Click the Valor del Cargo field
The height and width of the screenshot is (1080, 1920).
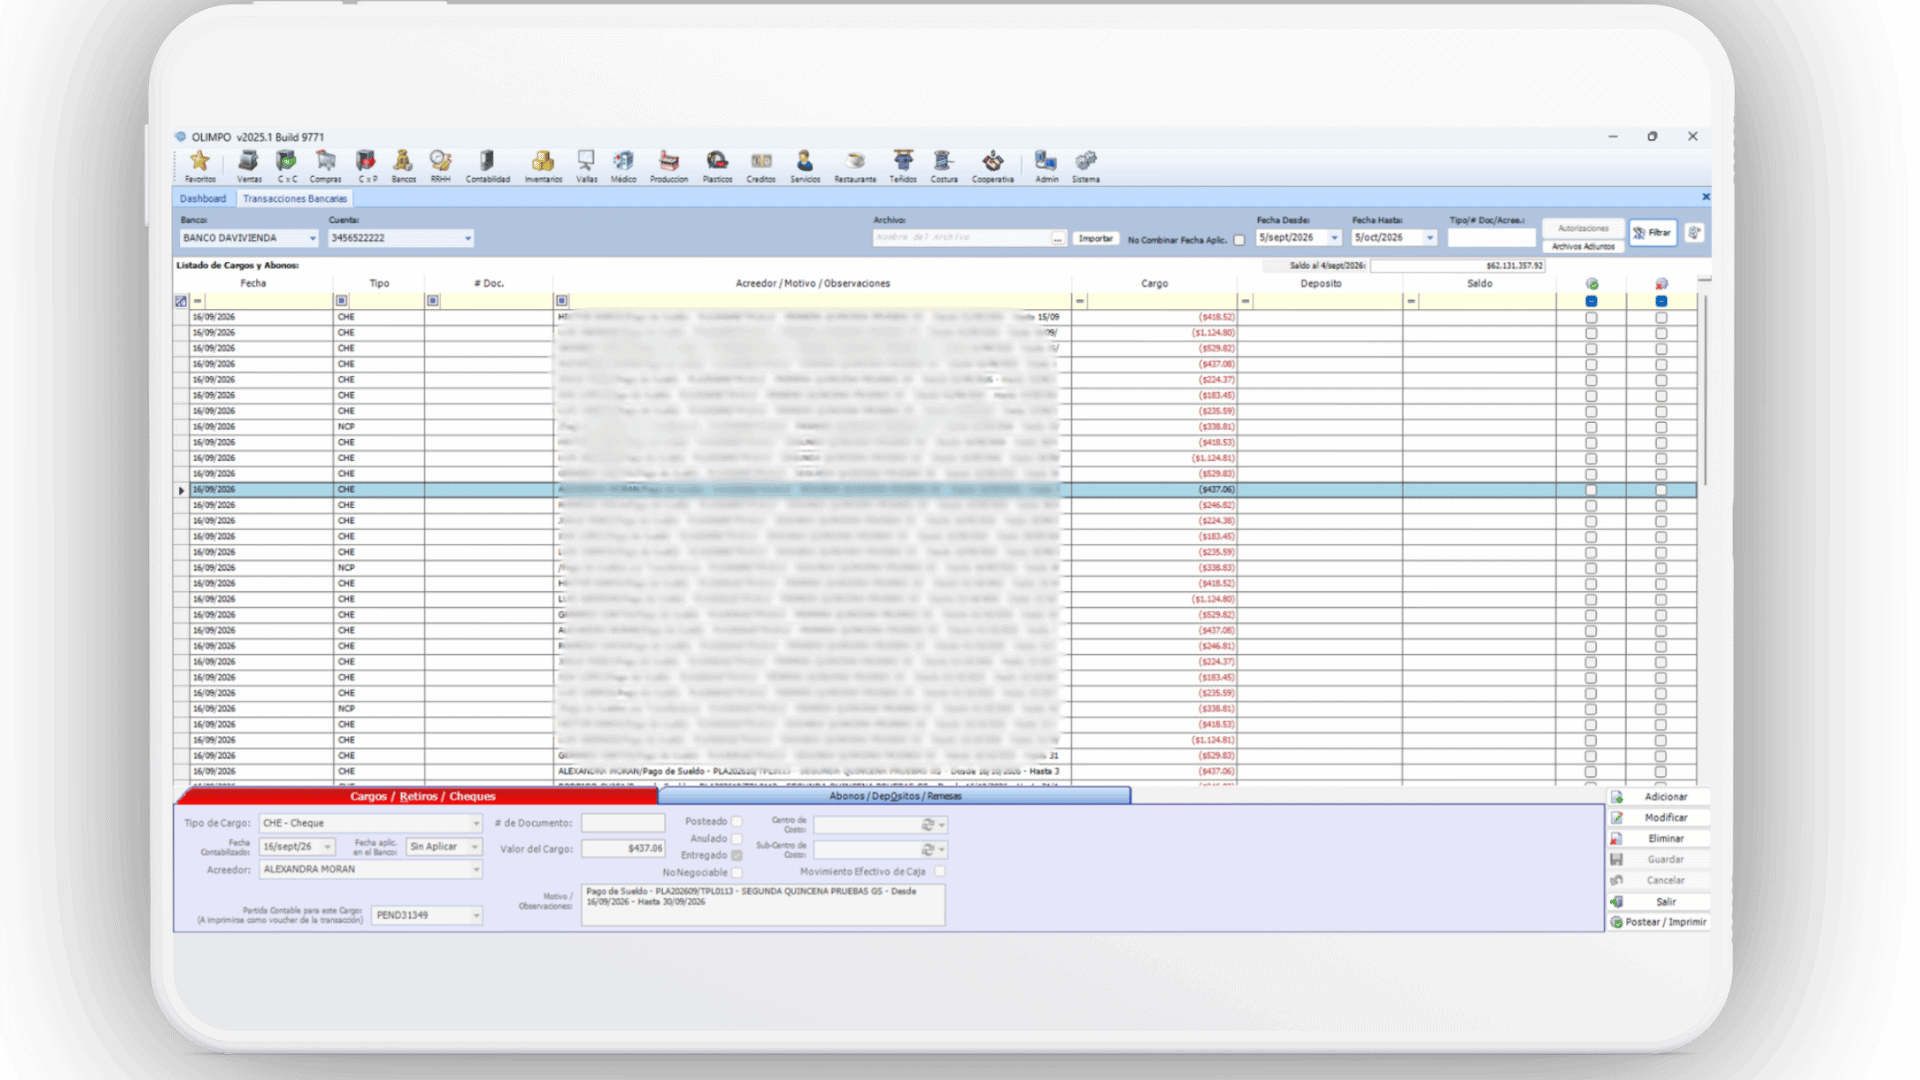623,848
